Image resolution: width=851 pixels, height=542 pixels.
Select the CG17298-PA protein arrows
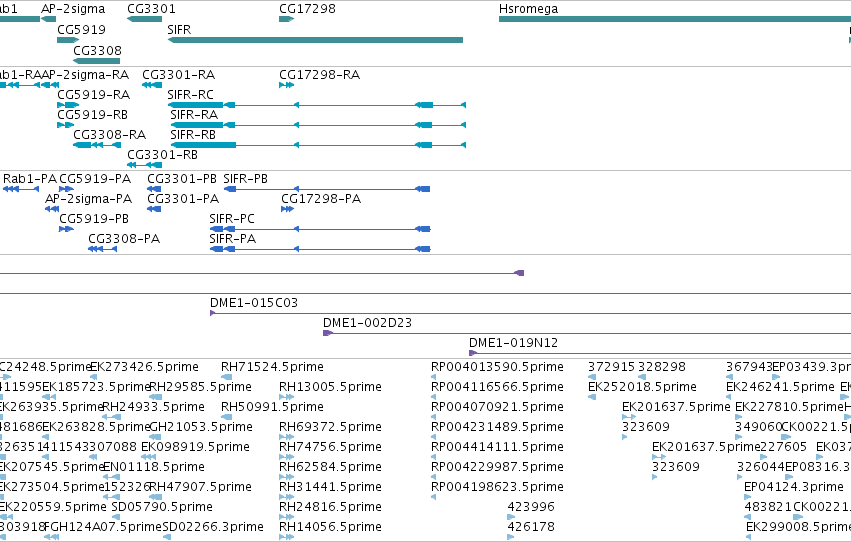point(288,209)
